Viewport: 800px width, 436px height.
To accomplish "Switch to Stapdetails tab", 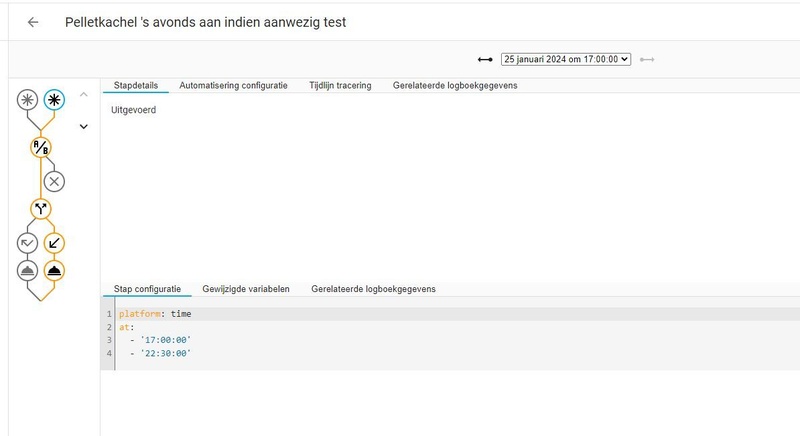I will click(136, 85).
